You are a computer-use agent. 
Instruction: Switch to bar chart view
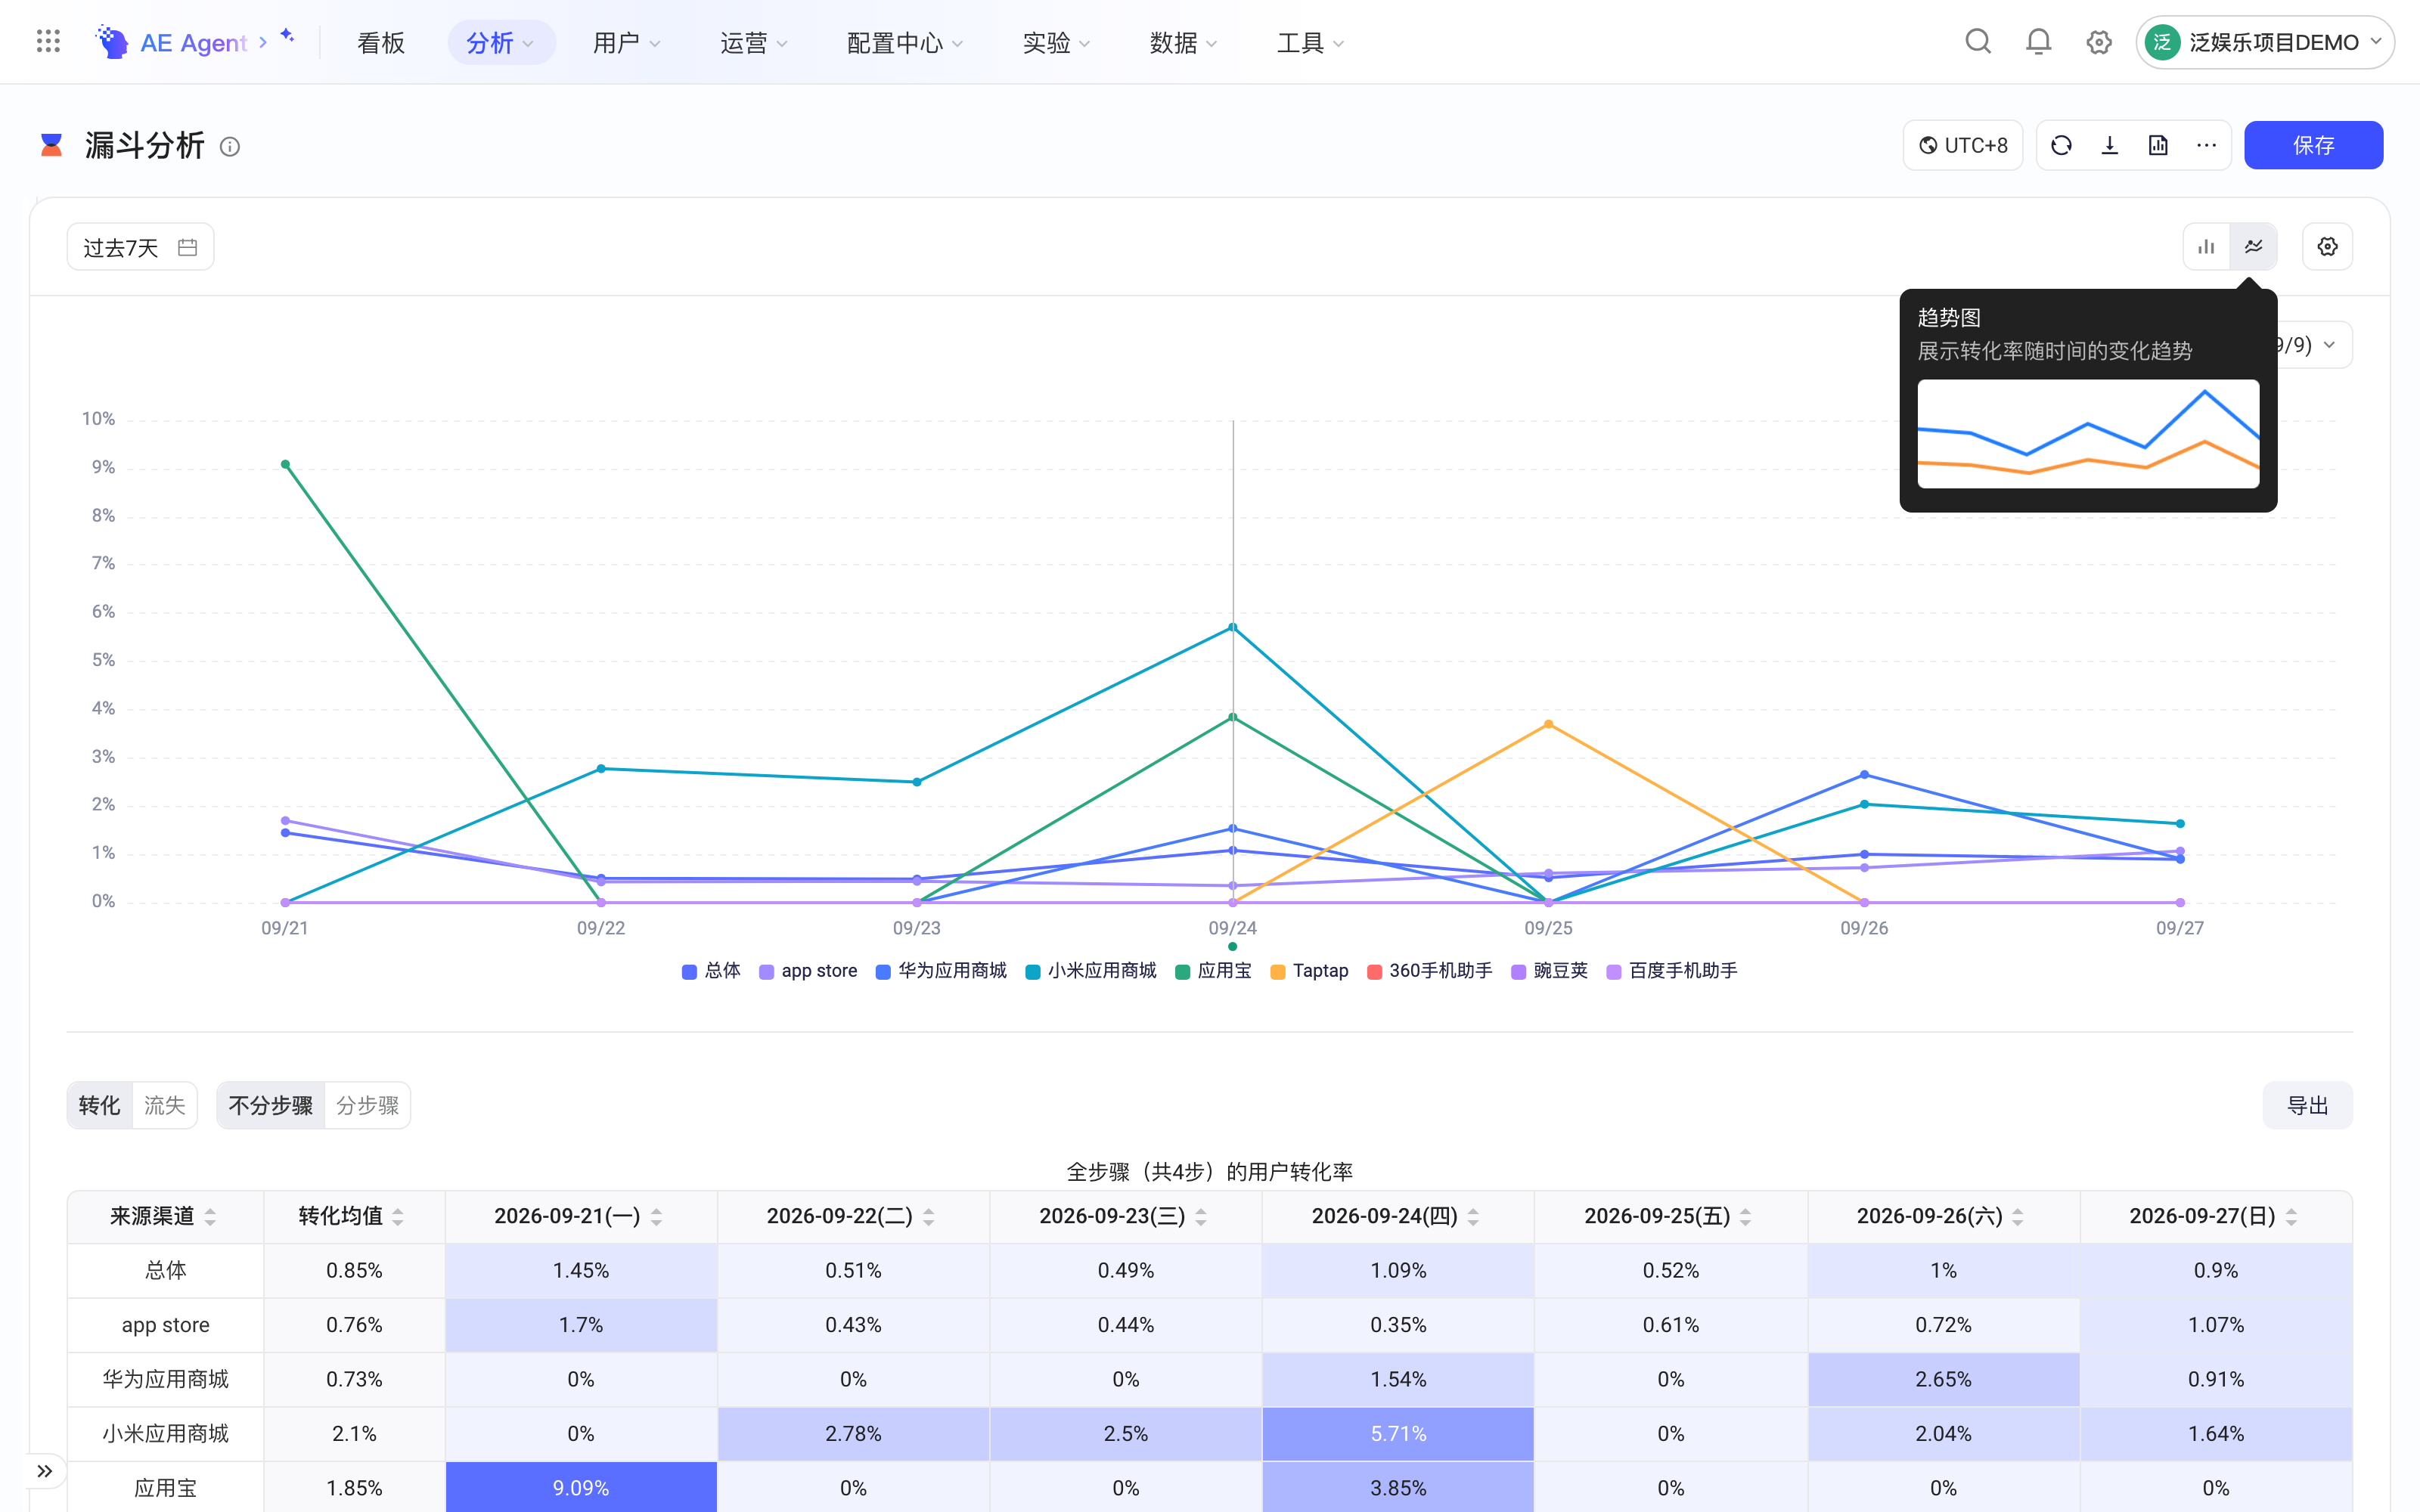point(2206,247)
